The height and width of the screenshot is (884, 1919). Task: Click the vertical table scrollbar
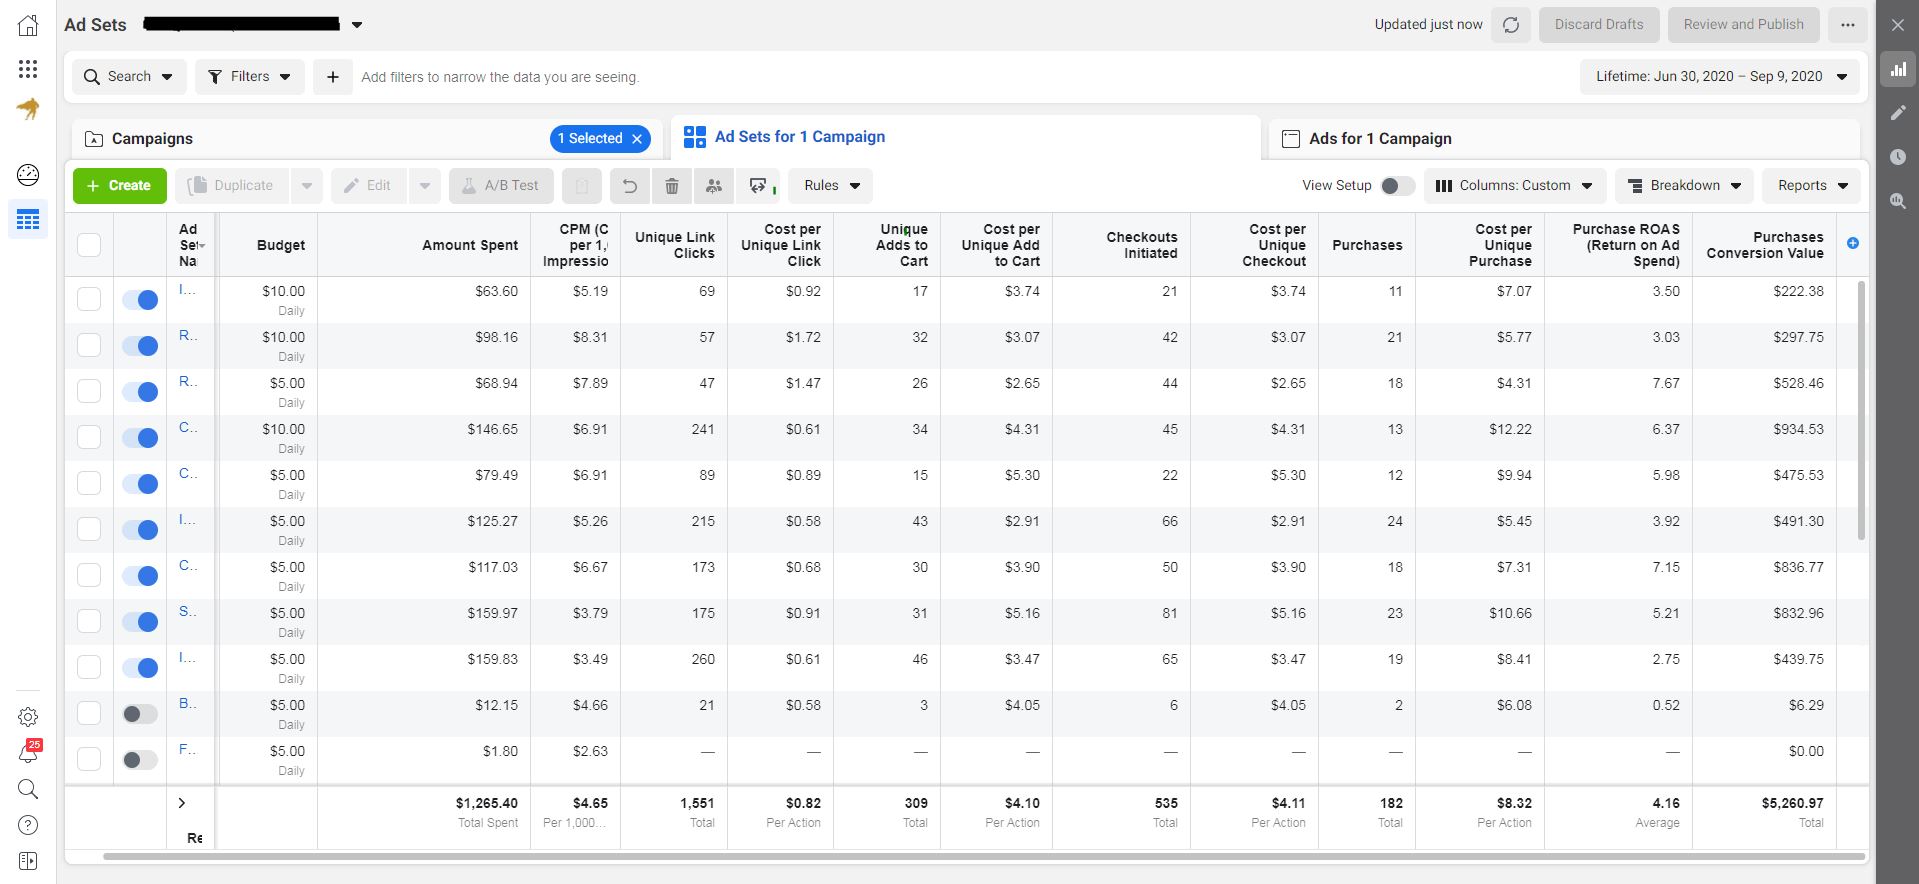(1861, 410)
